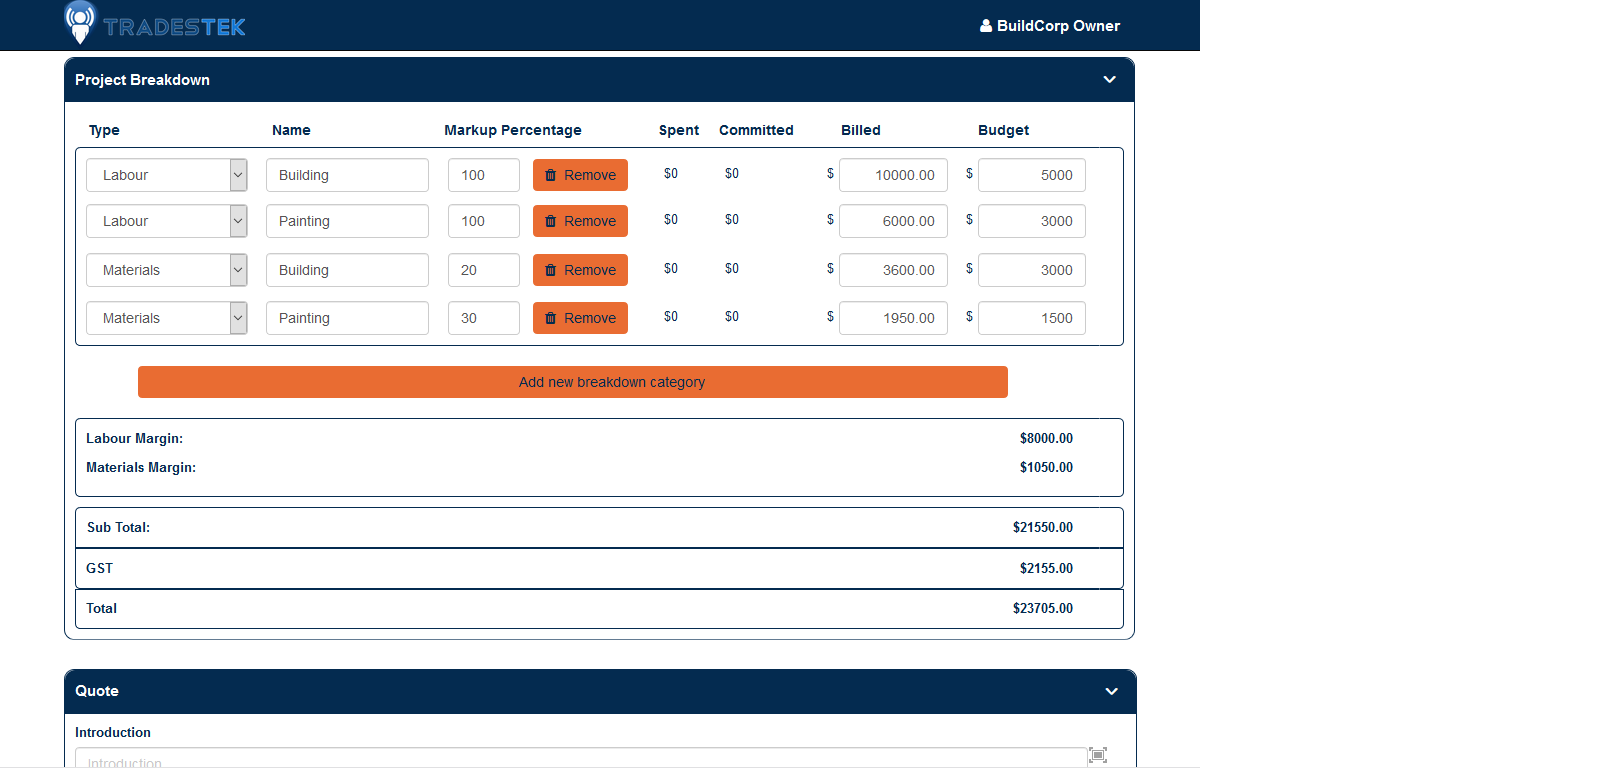The image size is (1610, 768).
Task: Click the TradesTek logo icon
Action: (x=80, y=22)
